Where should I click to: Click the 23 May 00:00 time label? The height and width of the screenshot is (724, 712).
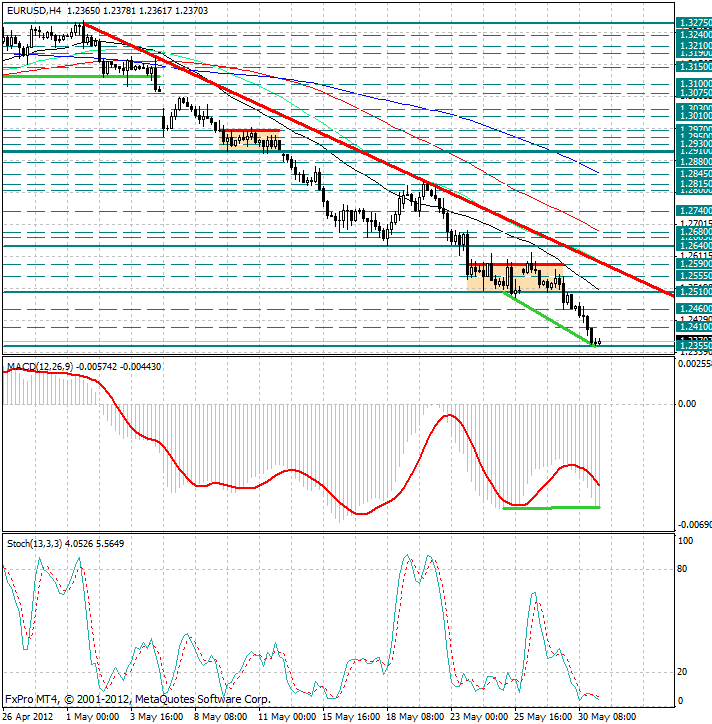[x=480, y=717]
